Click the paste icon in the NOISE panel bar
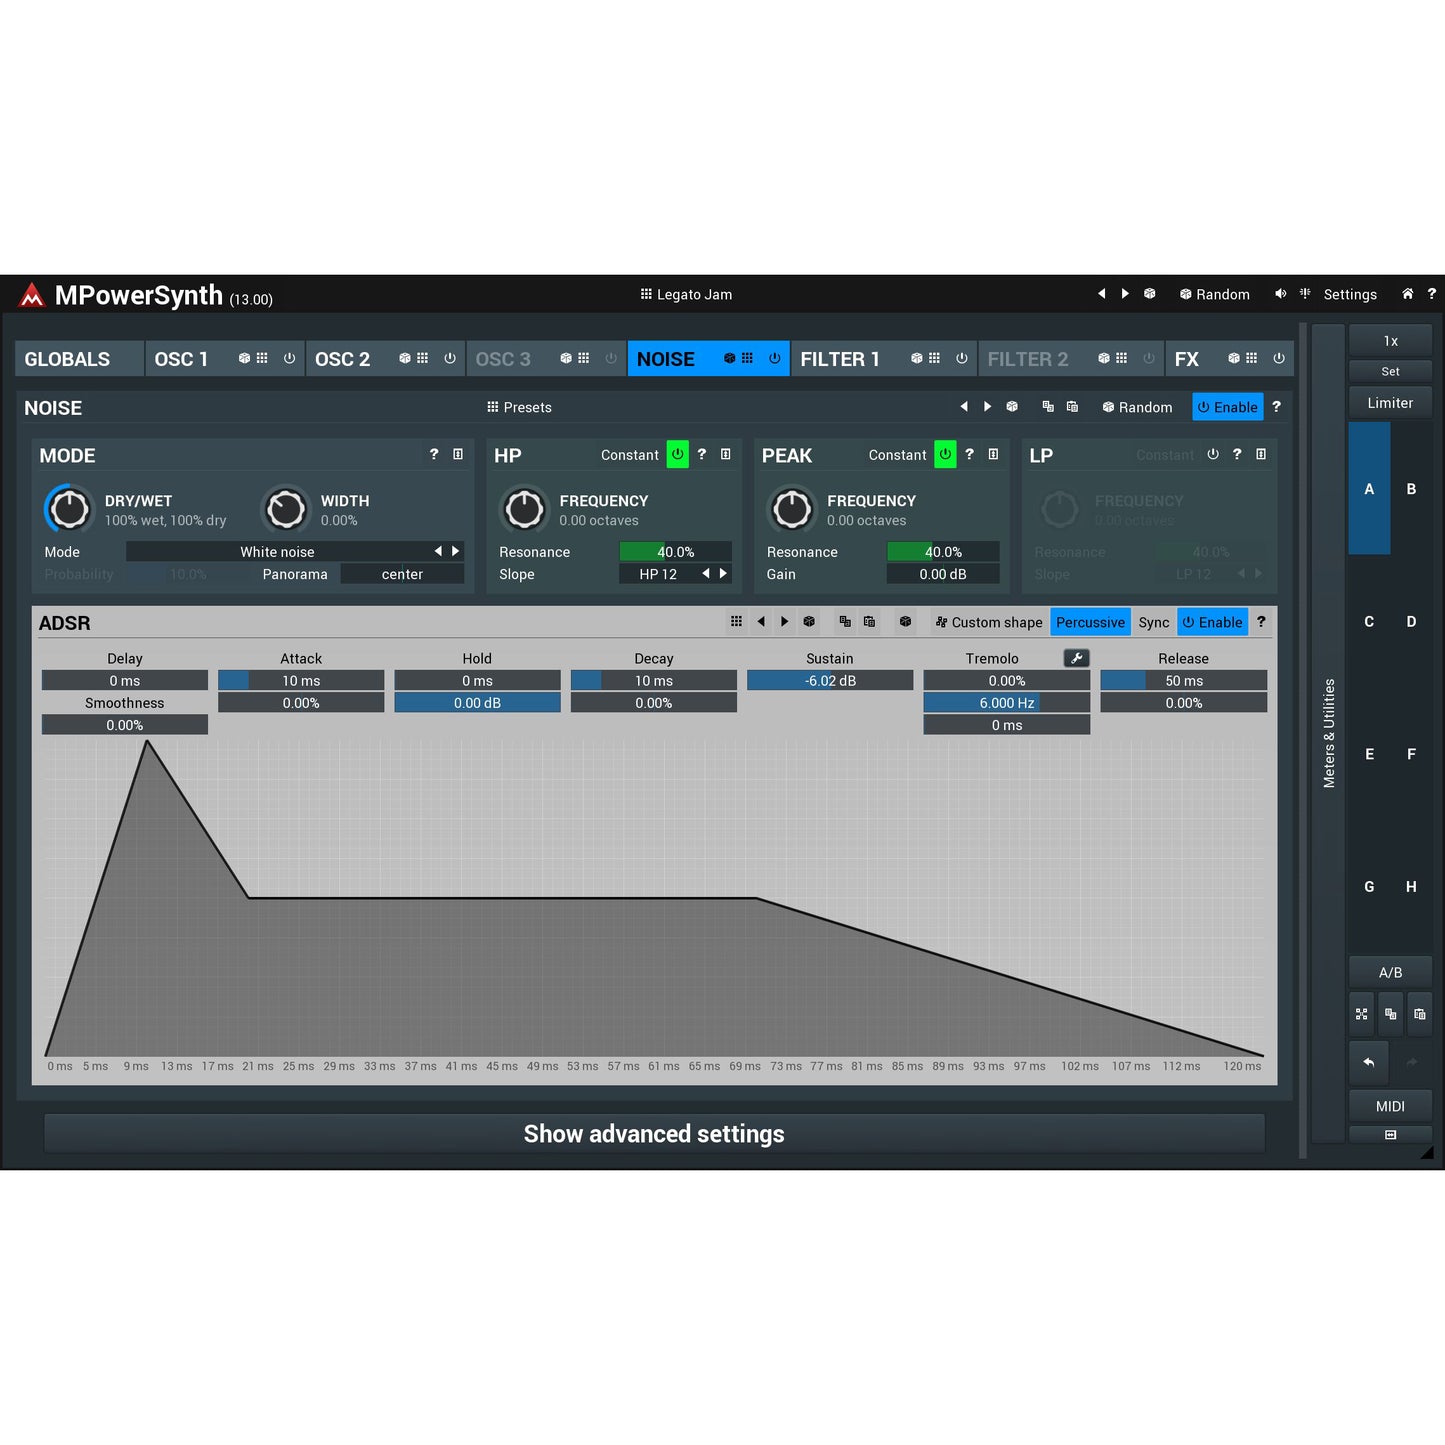Image resolution: width=1445 pixels, height=1445 pixels. [x=1073, y=407]
